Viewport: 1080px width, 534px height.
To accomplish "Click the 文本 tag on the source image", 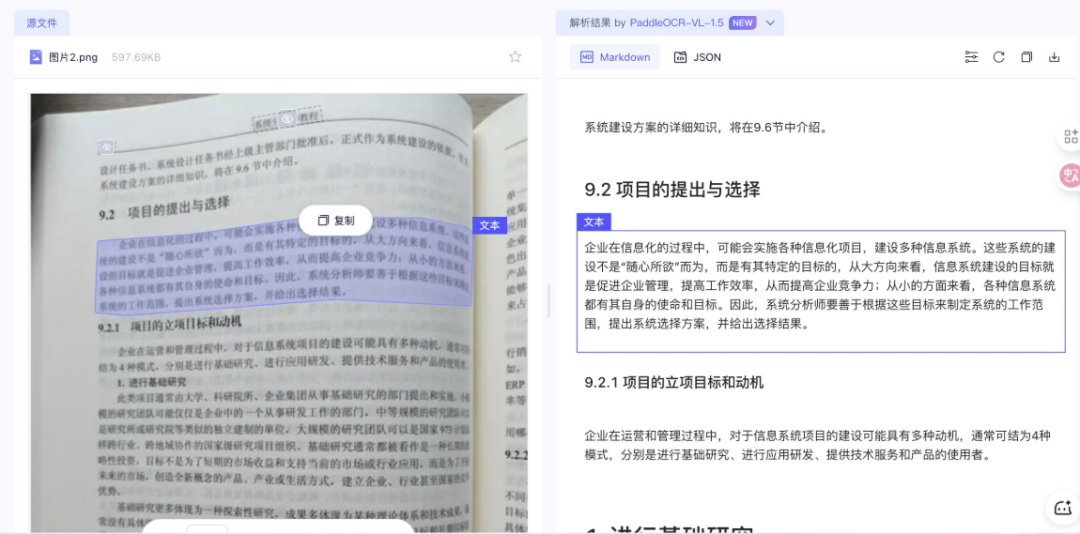I will pyautogui.click(x=490, y=225).
